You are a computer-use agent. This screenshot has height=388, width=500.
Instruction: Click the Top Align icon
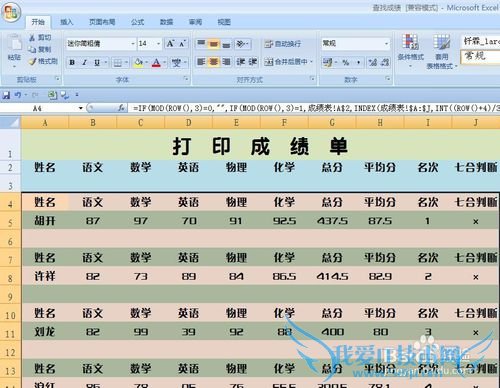click(x=201, y=44)
